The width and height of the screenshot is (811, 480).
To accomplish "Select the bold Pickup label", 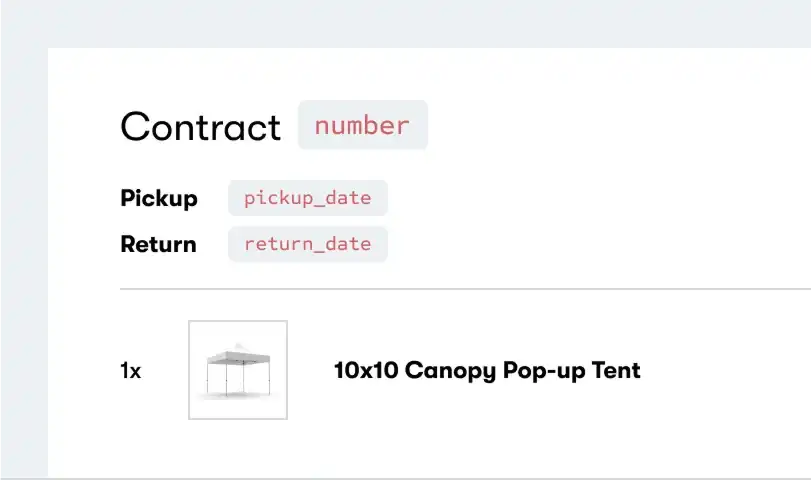I will [x=159, y=198].
